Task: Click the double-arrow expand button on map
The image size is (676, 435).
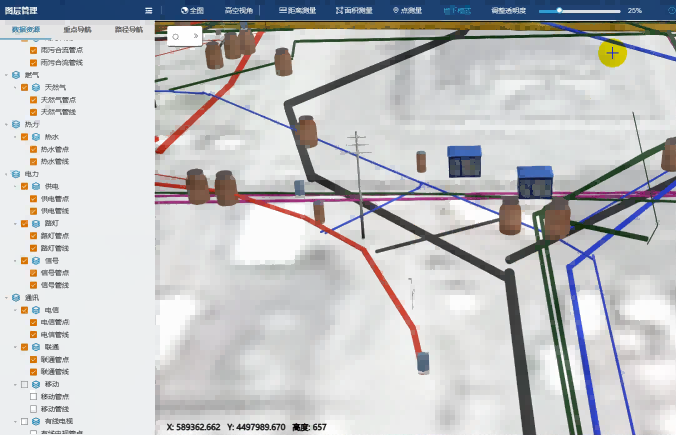Action: (195, 35)
